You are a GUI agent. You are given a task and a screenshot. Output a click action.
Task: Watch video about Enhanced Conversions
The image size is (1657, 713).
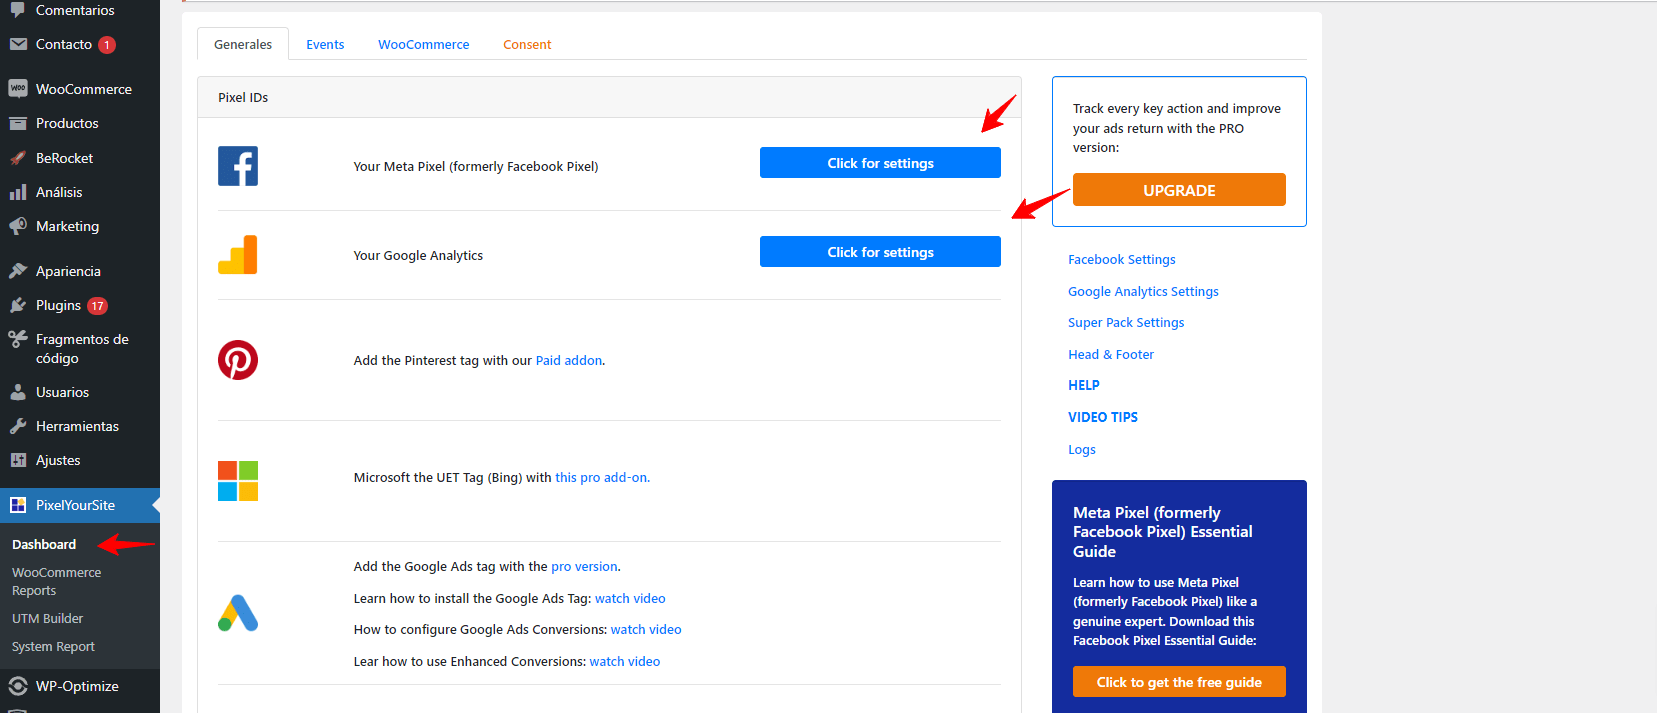click(625, 661)
